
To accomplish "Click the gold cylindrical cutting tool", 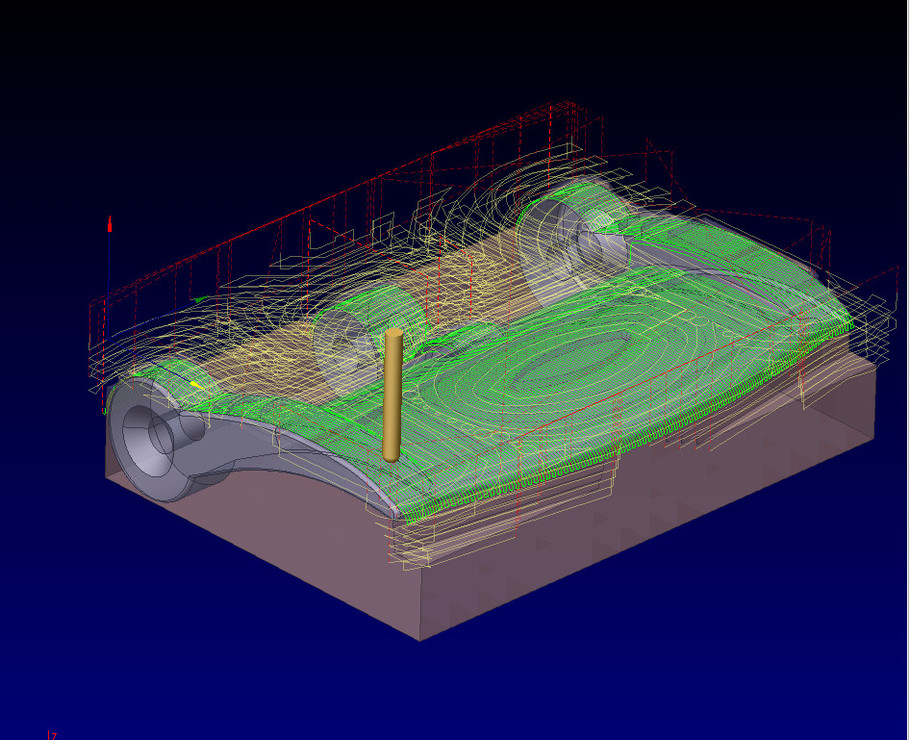I will point(392,395).
